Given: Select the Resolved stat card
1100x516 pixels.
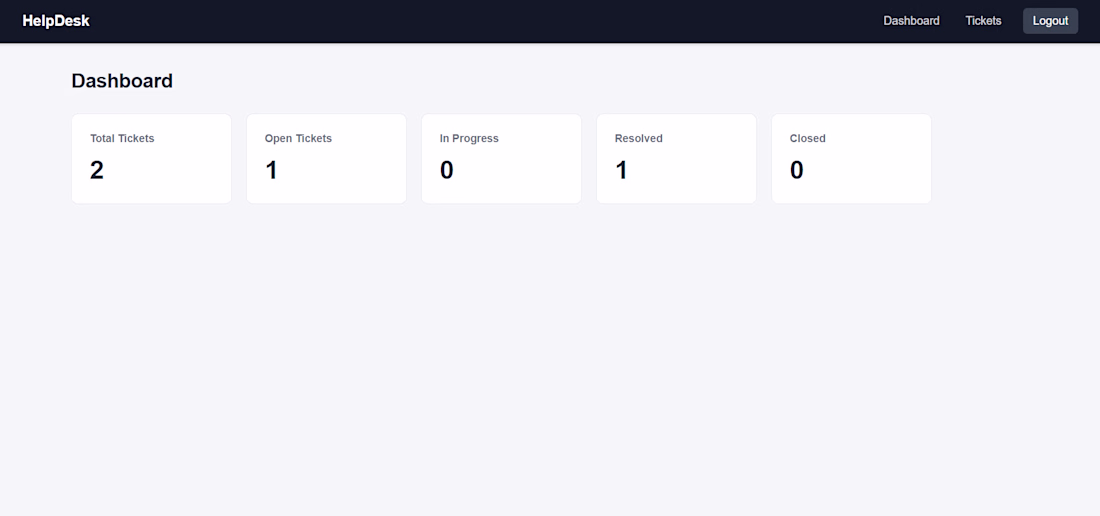Looking at the screenshot, I should (x=676, y=158).
